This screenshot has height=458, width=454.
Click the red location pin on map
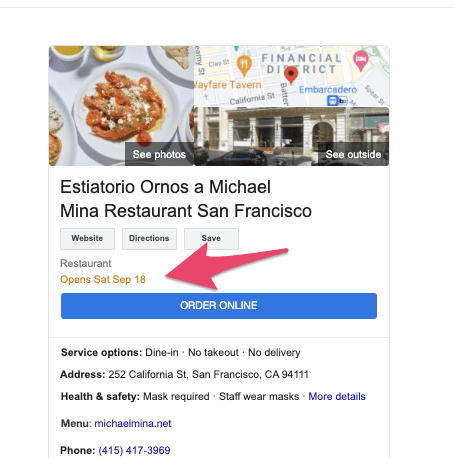[x=291, y=75]
